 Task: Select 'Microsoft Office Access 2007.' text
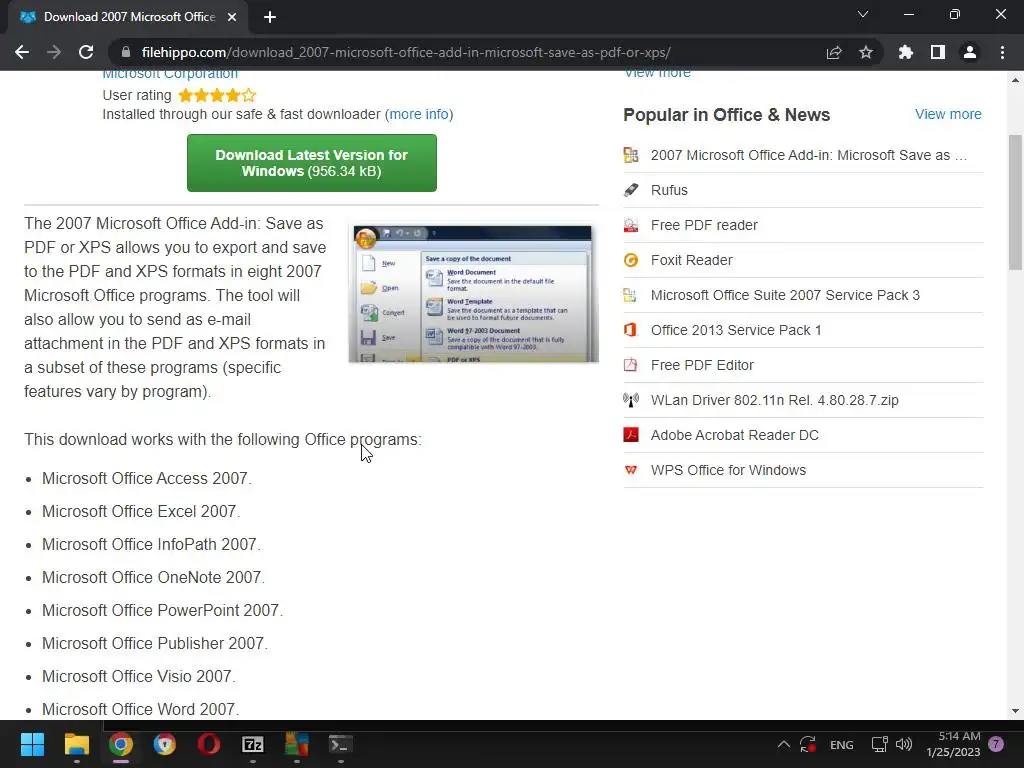click(x=147, y=479)
